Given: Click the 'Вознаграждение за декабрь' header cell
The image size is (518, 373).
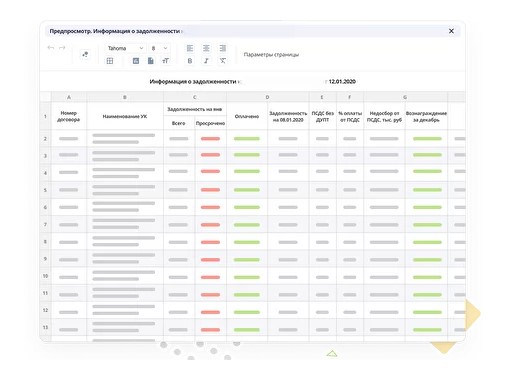Looking at the screenshot, I should (426, 116).
